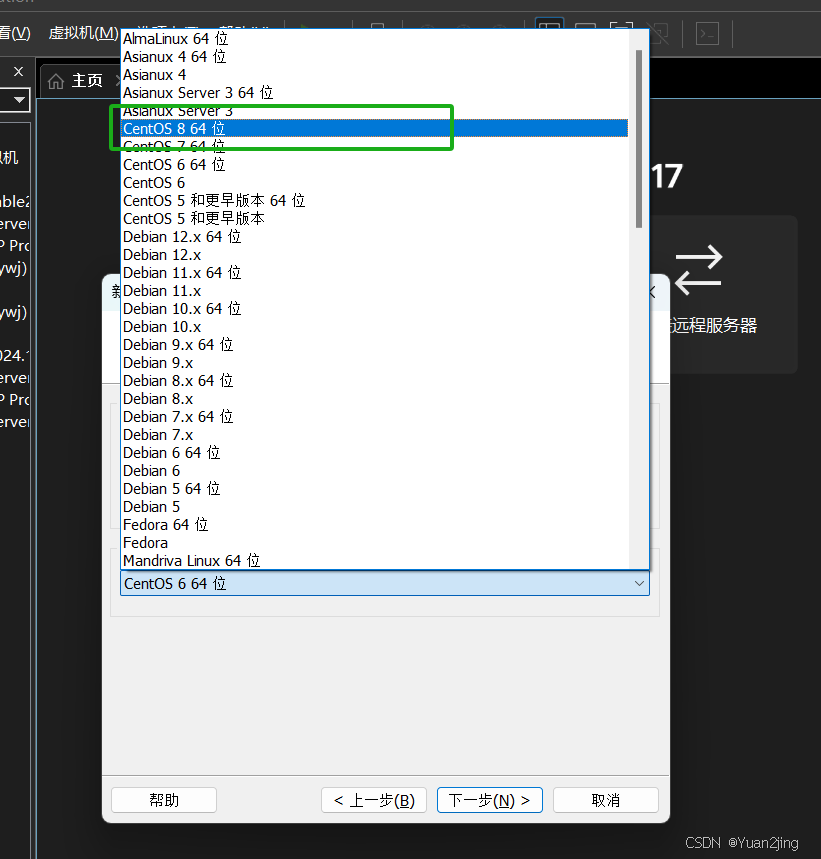The height and width of the screenshot is (859, 821).
Task: Select Asianux 4 64 位 option
Action: 375,57
